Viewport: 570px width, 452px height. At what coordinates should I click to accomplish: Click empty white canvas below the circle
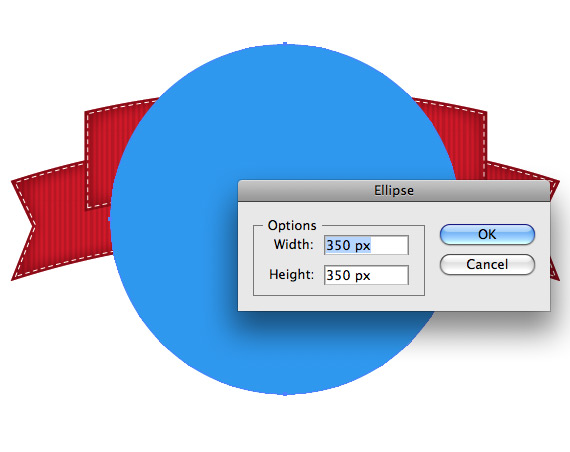[x=285, y=424]
